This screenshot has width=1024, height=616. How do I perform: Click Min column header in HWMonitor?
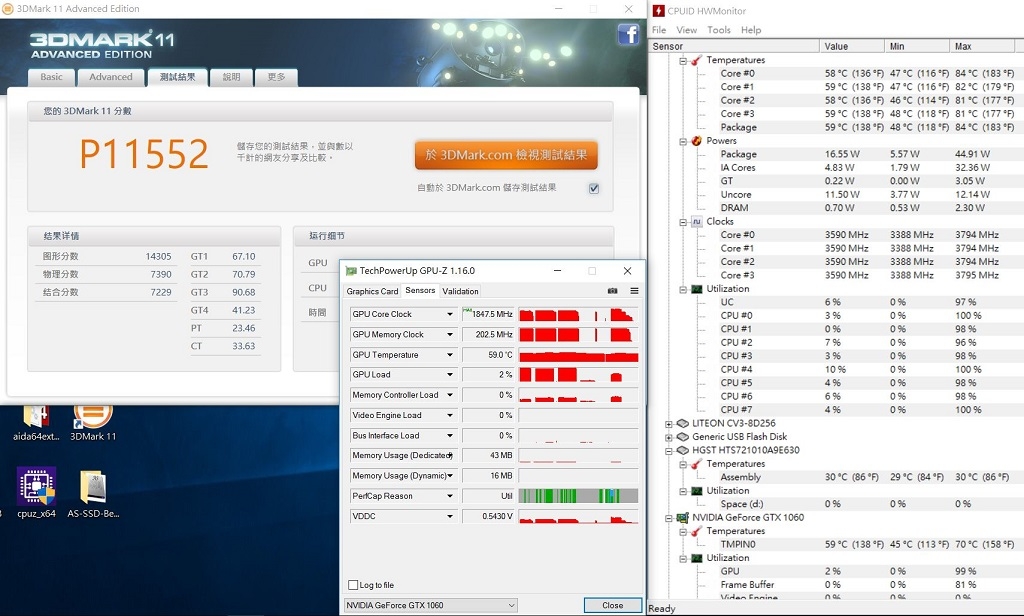(917, 46)
